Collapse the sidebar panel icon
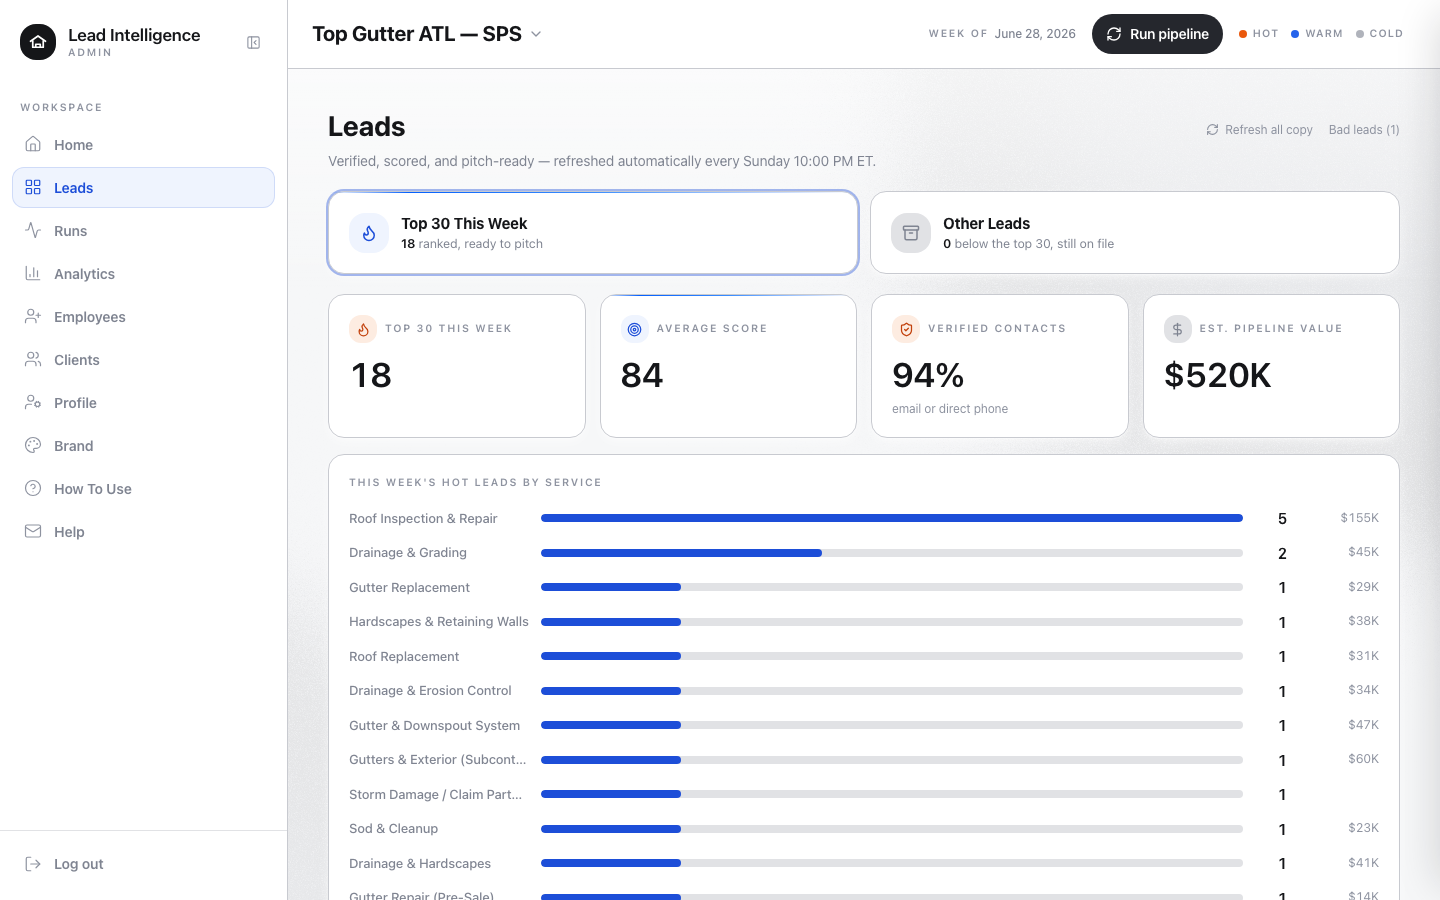 [254, 43]
